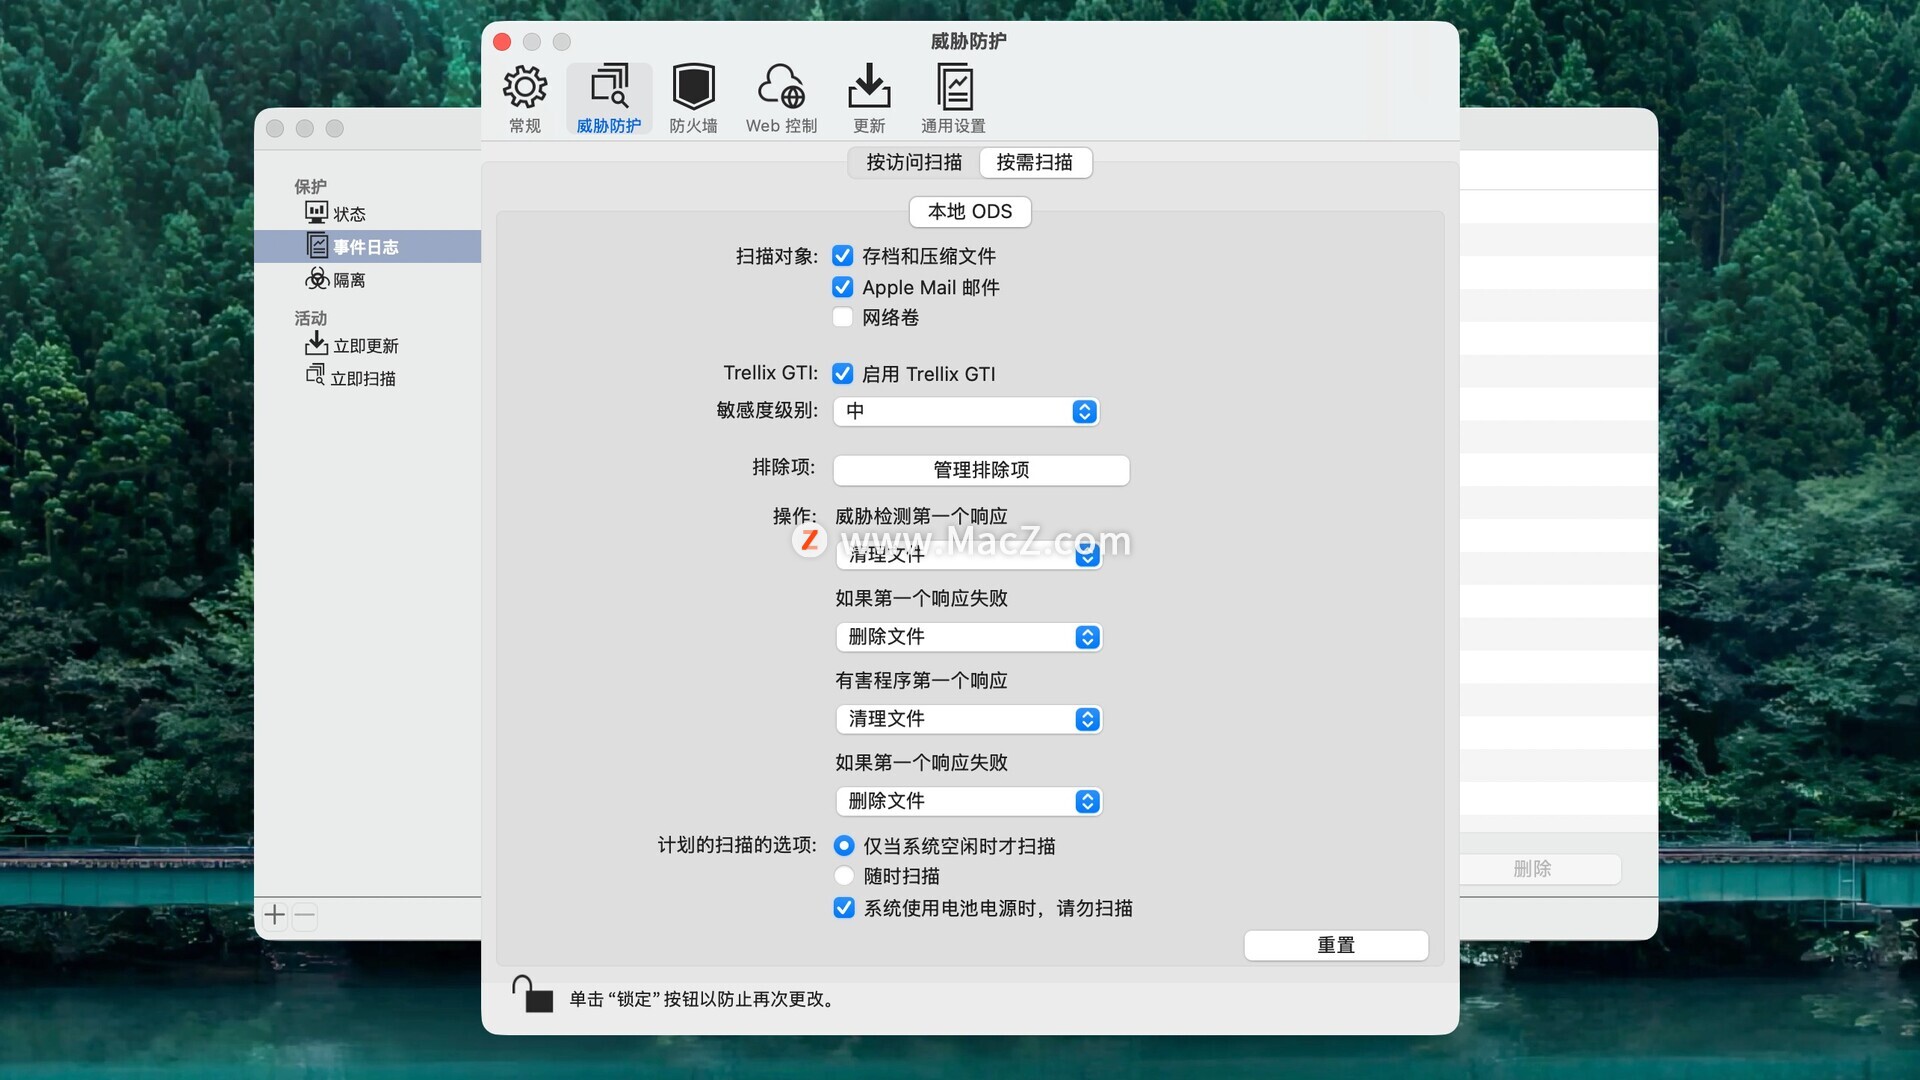Close the 威胁防护 preferences window
The width and height of the screenshot is (1920, 1080).
click(502, 41)
